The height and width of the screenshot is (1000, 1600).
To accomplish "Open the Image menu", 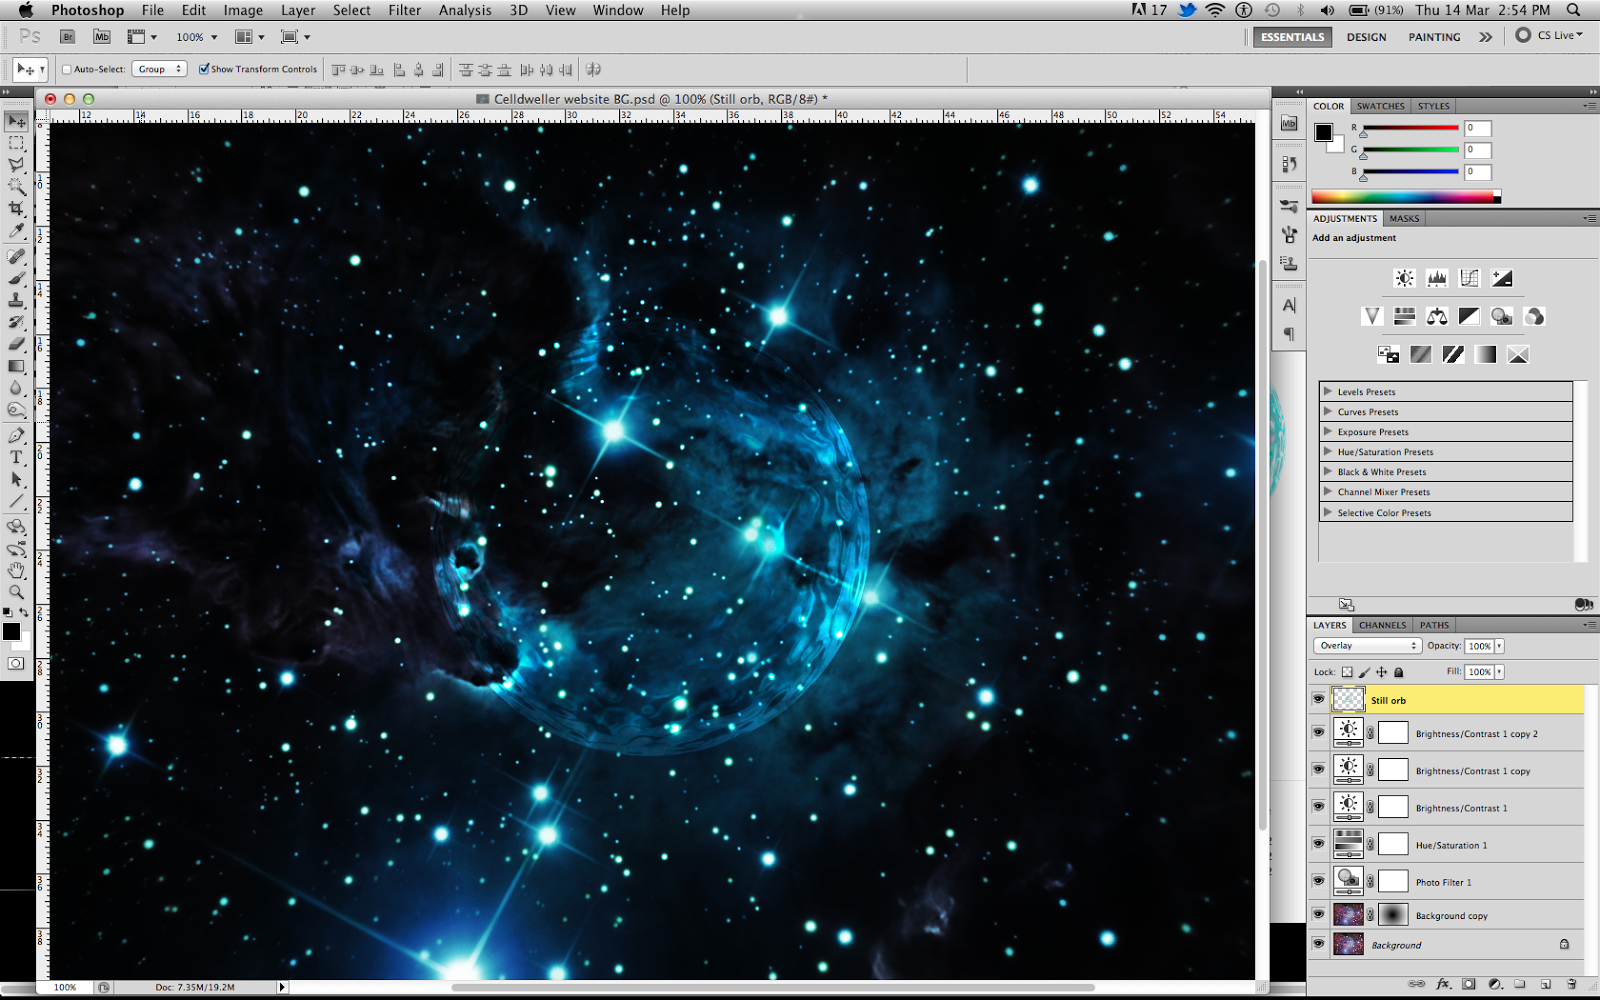I will click(243, 10).
